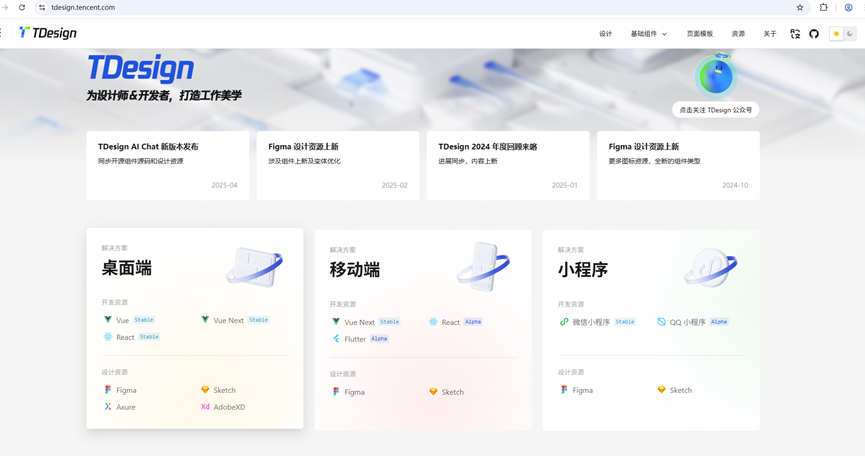Click Sketch icon in 桌面端 card

click(x=205, y=389)
